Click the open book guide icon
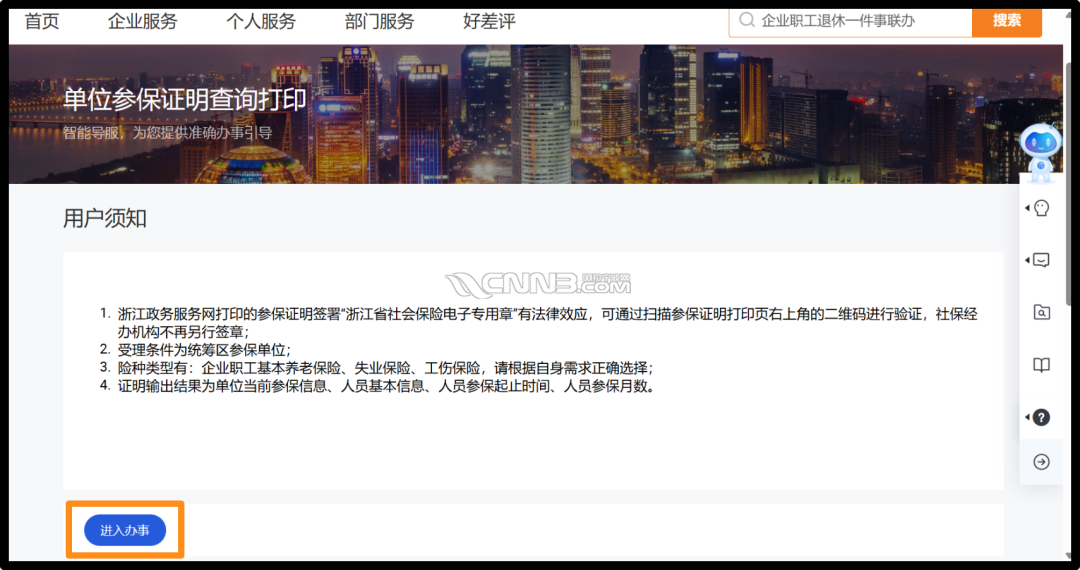This screenshot has height=570, width=1080. coord(1042,365)
